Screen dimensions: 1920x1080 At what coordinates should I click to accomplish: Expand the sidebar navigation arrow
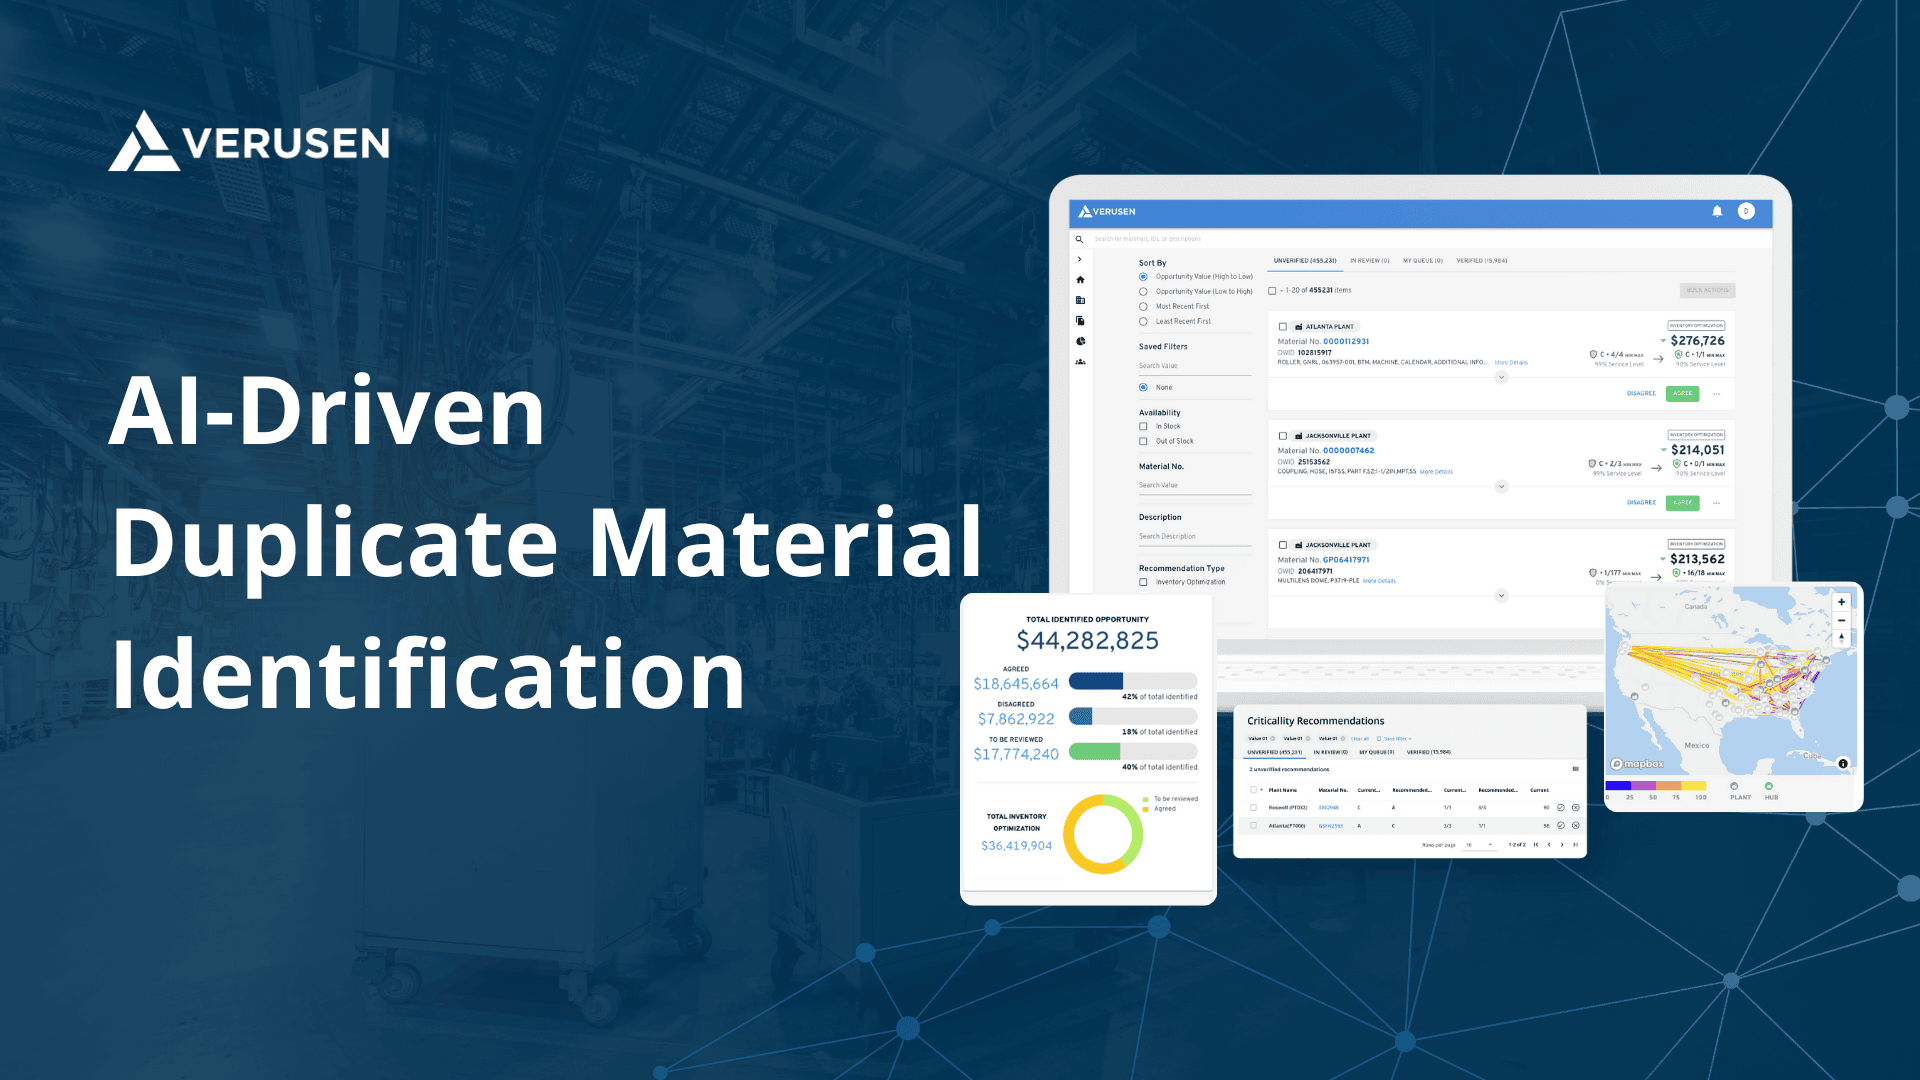[1079, 259]
